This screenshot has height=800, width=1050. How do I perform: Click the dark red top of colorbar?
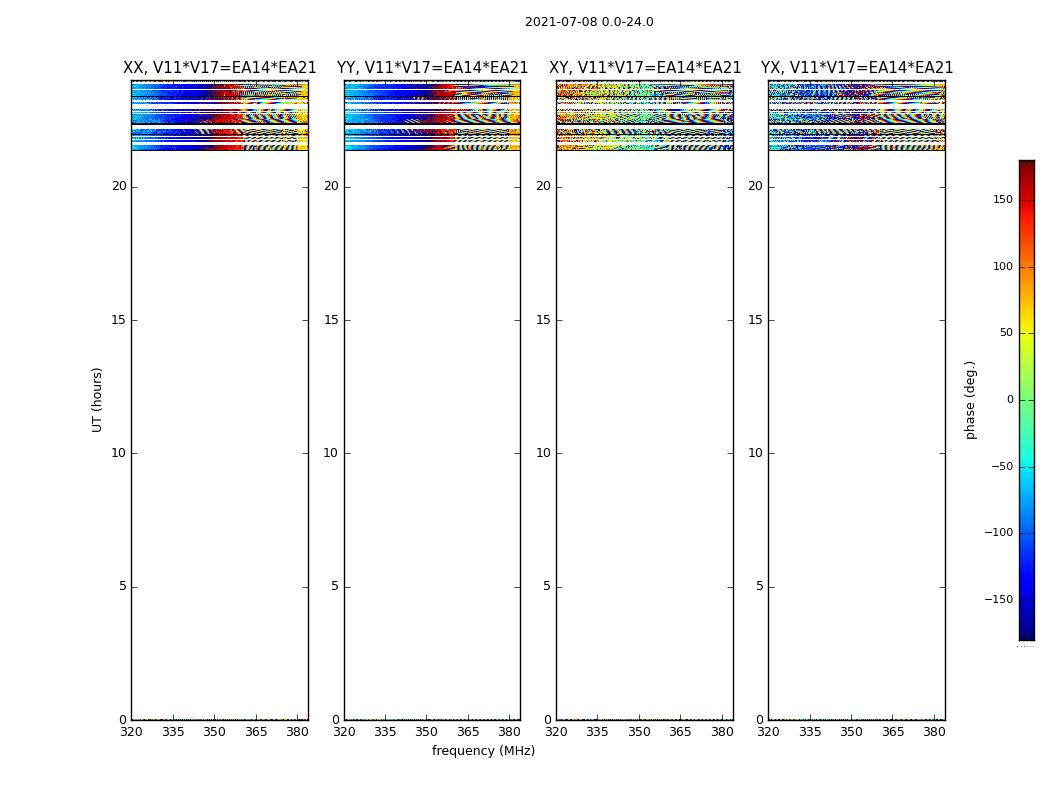[1026, 167]
